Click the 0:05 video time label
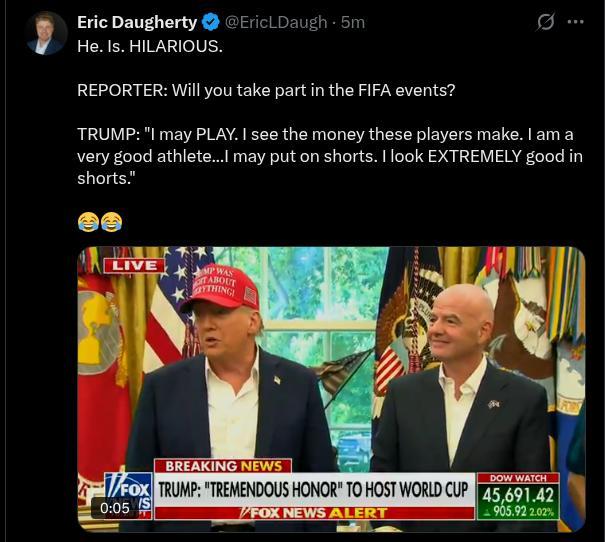This screenshot has width=605, height=542. coord(115,508)
